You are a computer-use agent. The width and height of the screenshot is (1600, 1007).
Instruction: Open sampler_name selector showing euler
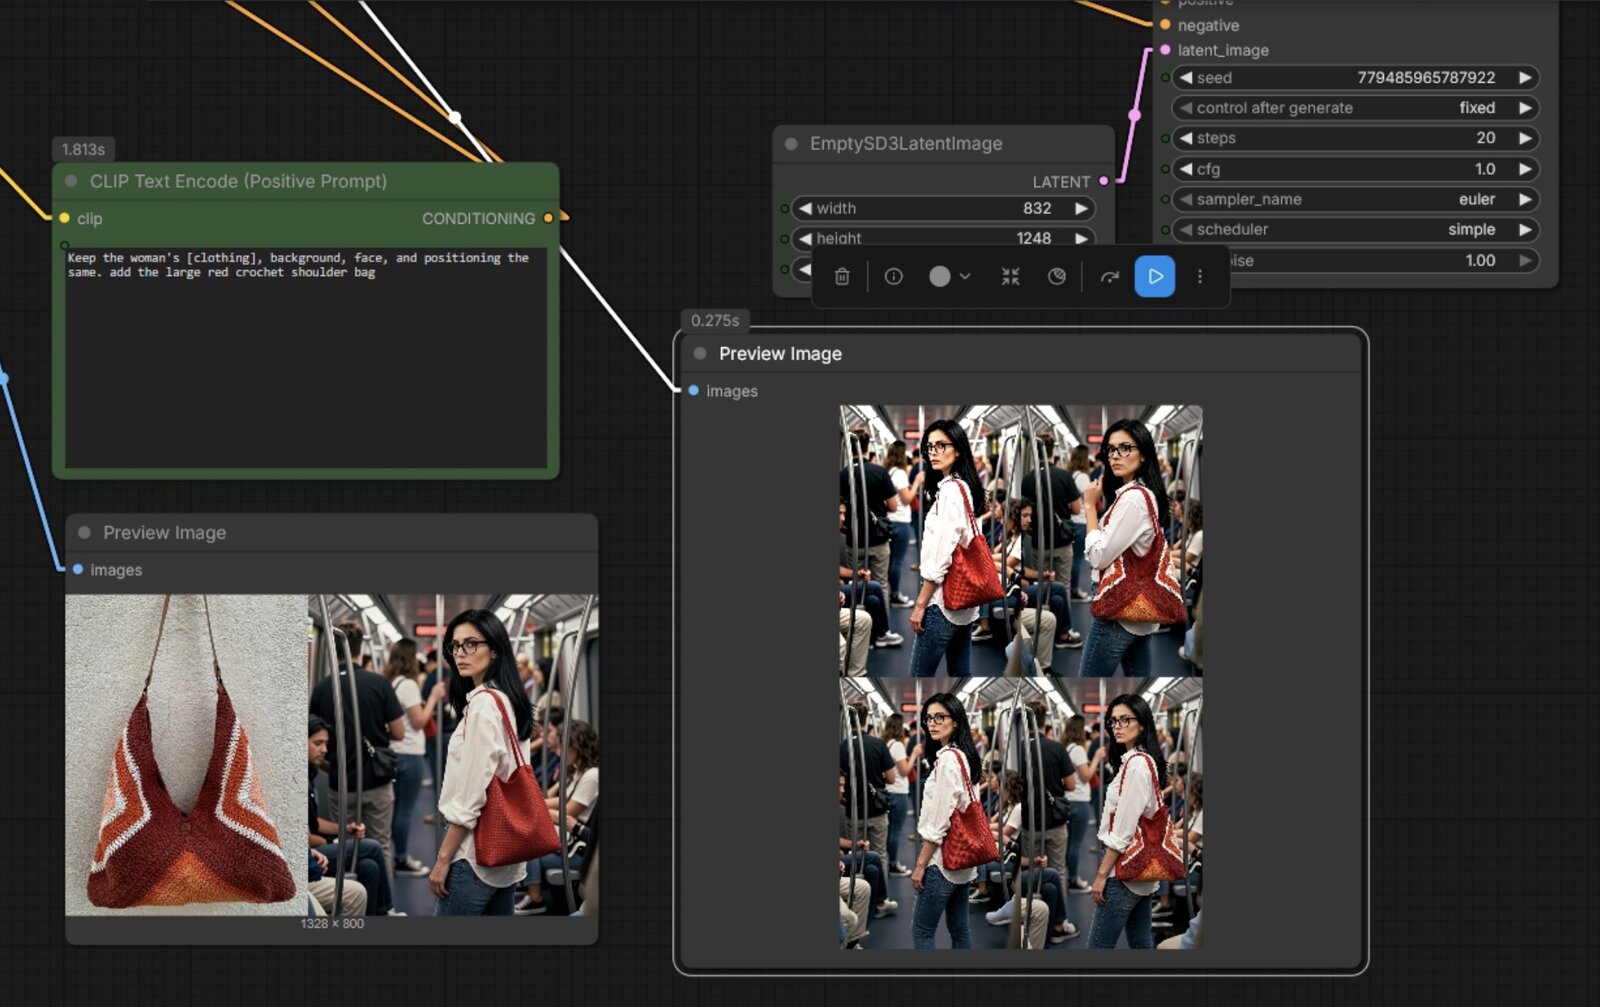coord(1355,199)
